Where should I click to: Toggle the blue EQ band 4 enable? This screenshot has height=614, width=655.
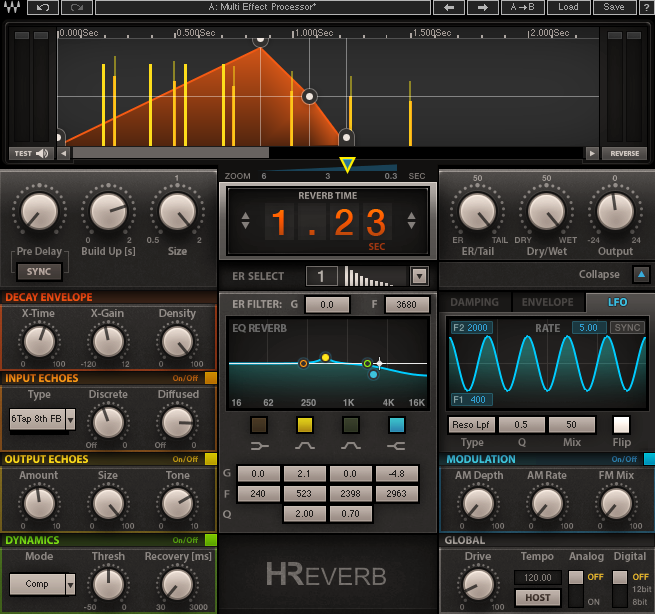tap(396, 425)
